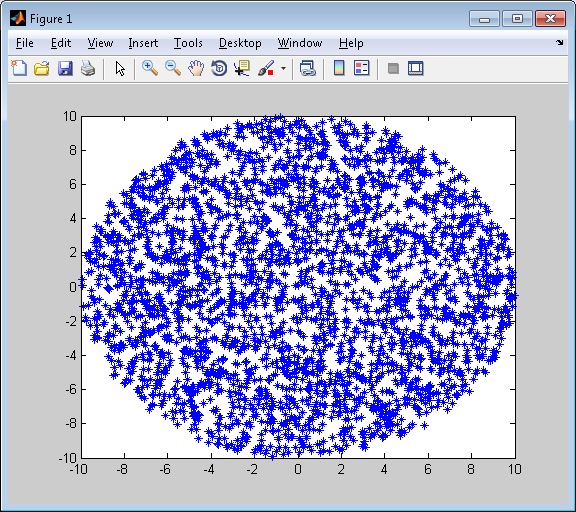This screenshot has height=512, width=576.
Task: Save the figure with the floppy icon
Action: click(65, 68)
